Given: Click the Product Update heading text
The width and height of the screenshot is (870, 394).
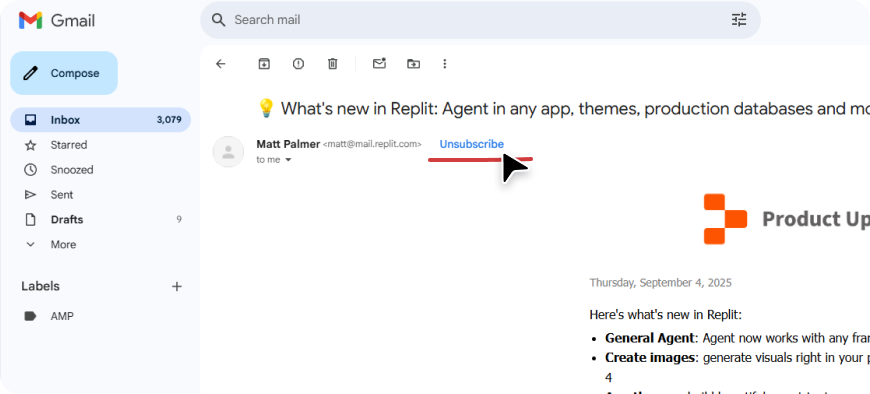Looking at the screenshot, I should [816, 219].
